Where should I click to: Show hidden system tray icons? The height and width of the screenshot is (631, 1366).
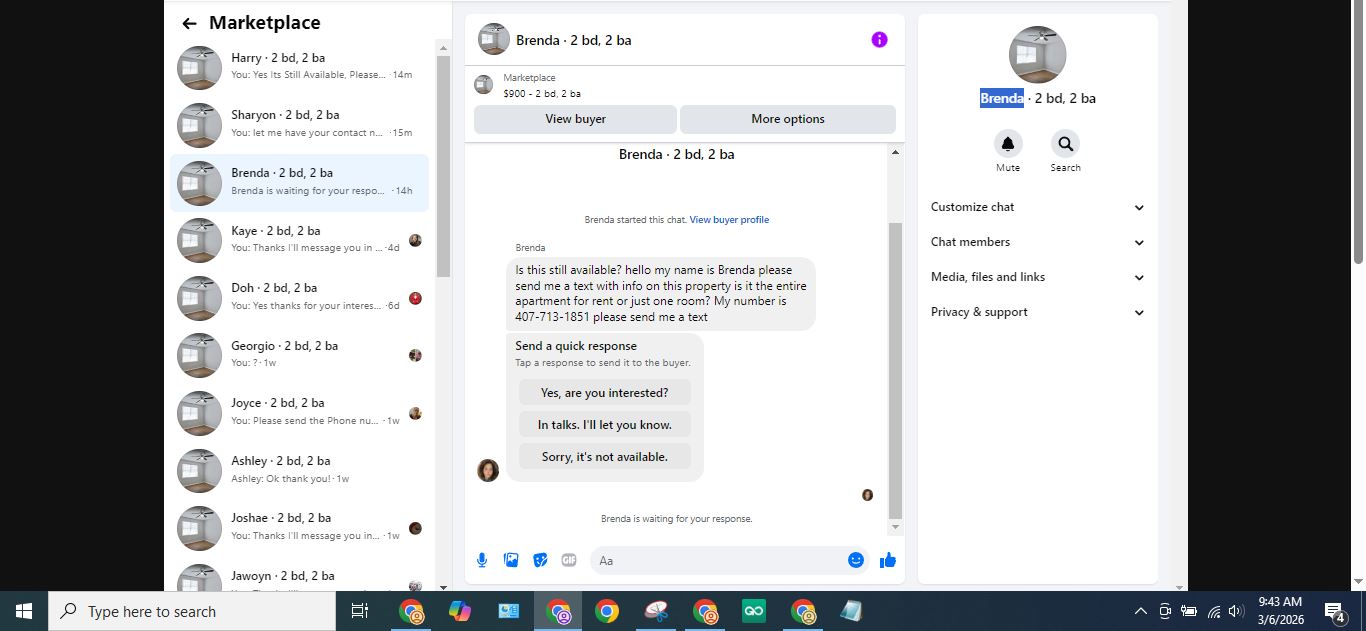click(x=1140, y=611)
